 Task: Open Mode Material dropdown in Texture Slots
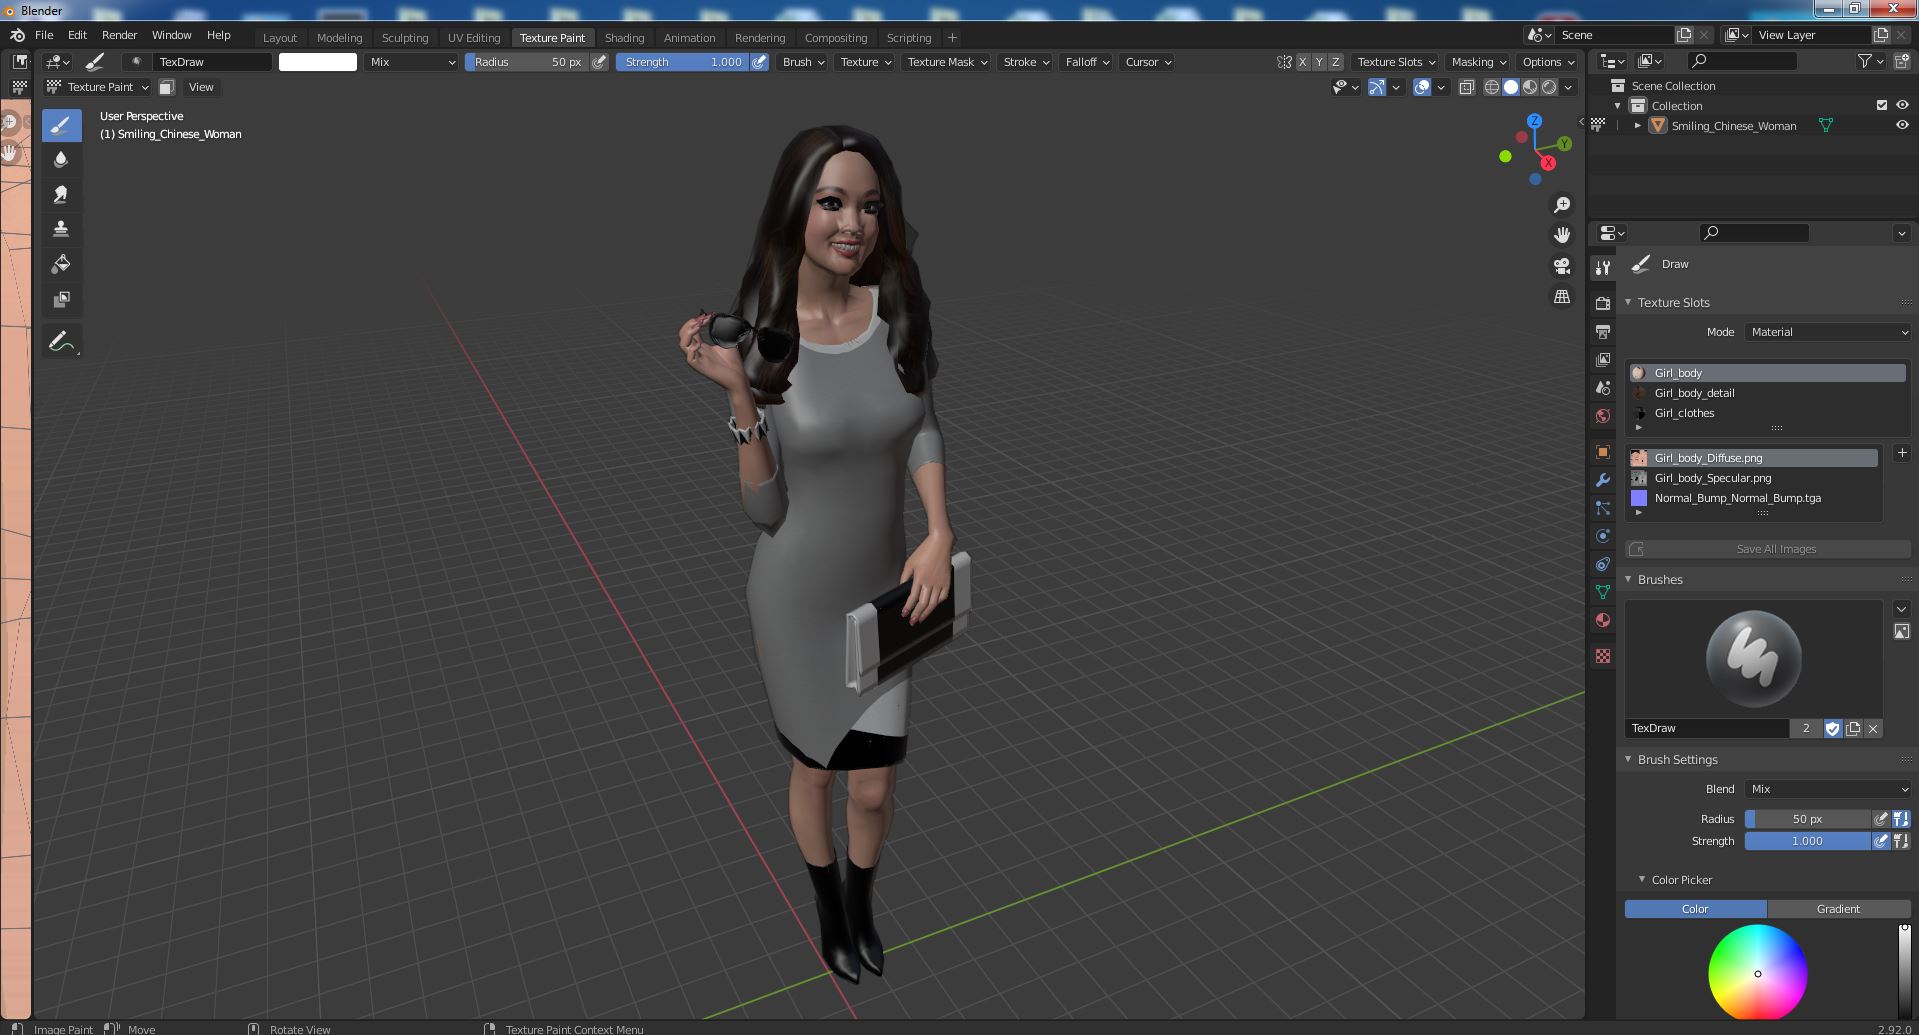(x=1827, y=332)
